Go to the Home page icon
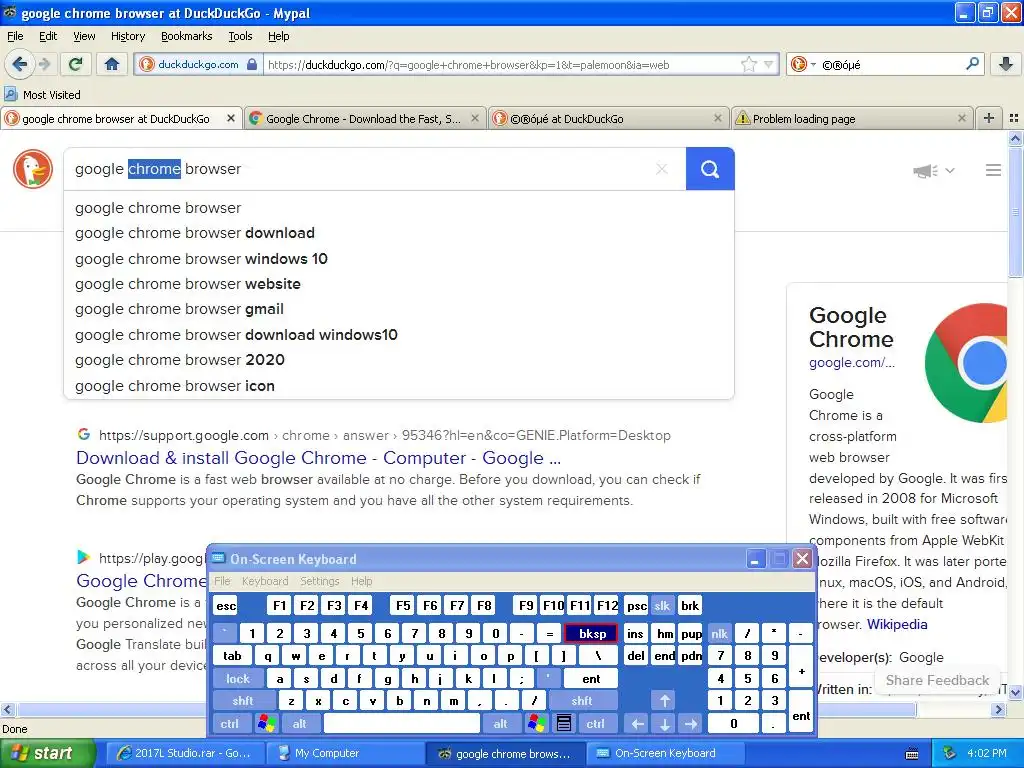Screen dimensions: 1024x768 pyautogui.click(x=112, y=64)
